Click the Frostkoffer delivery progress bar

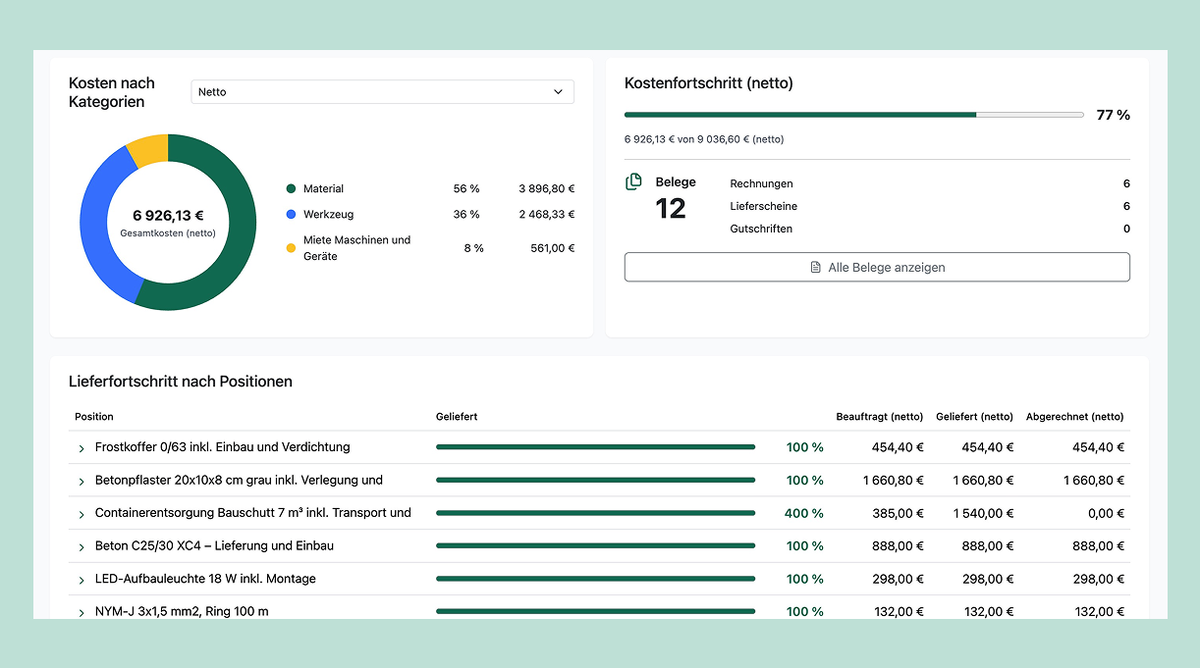595,447
